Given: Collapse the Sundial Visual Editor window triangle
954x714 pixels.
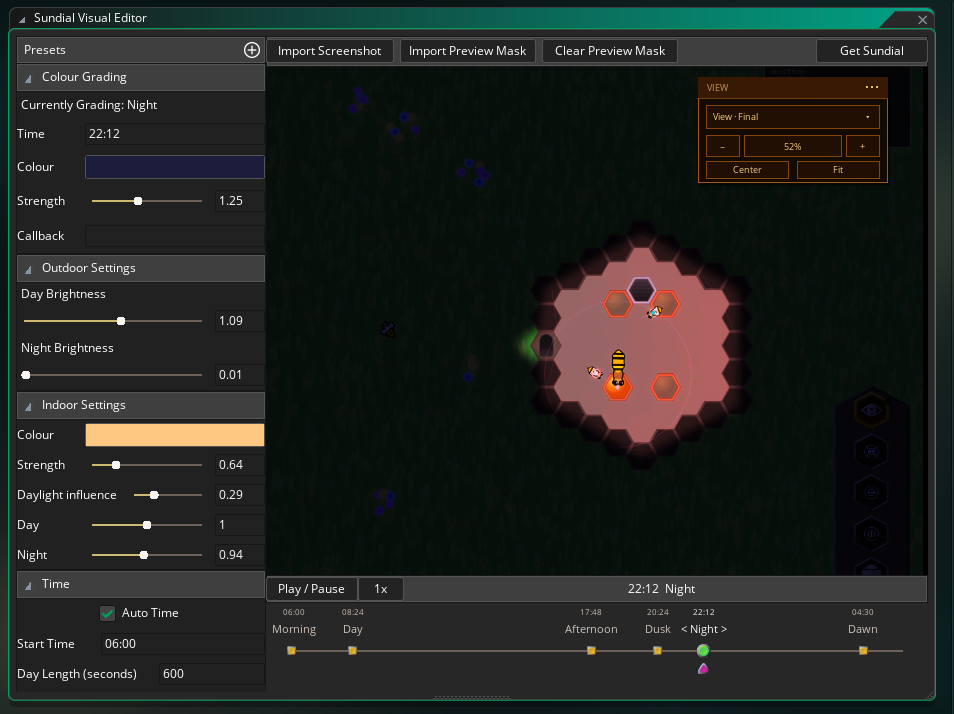Looking at the screenshot, I should click(x=22, y=19).
